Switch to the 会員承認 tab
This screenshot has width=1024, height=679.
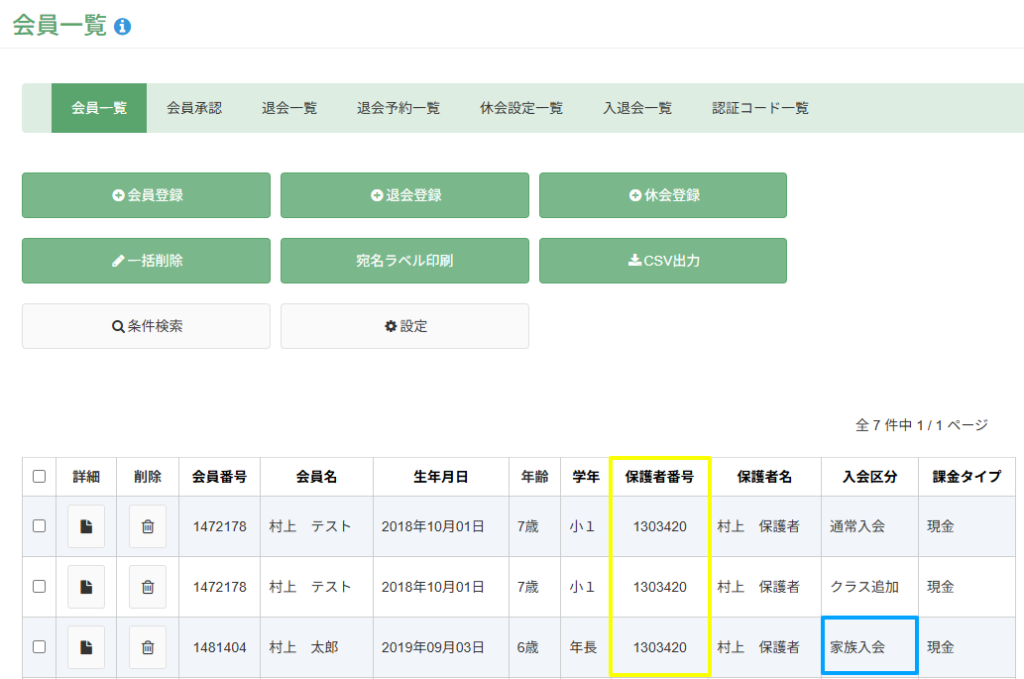(194, 108)
